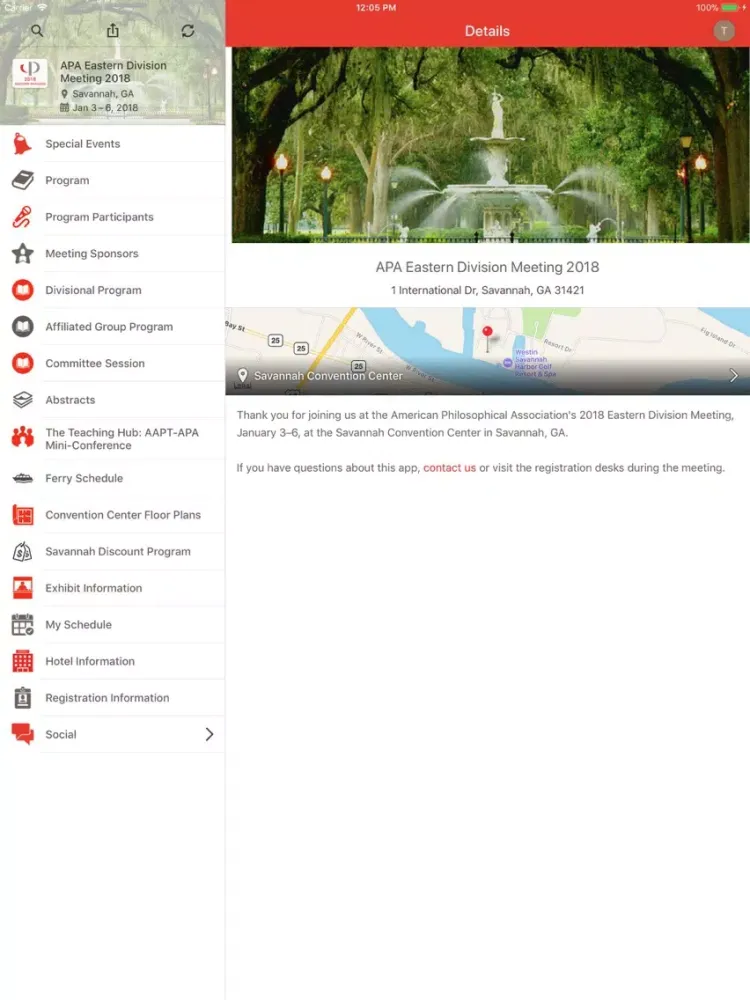Screen dimensions: 750x1000
Task: Open Exhibit Information entry
Action: tap(112, 588)
